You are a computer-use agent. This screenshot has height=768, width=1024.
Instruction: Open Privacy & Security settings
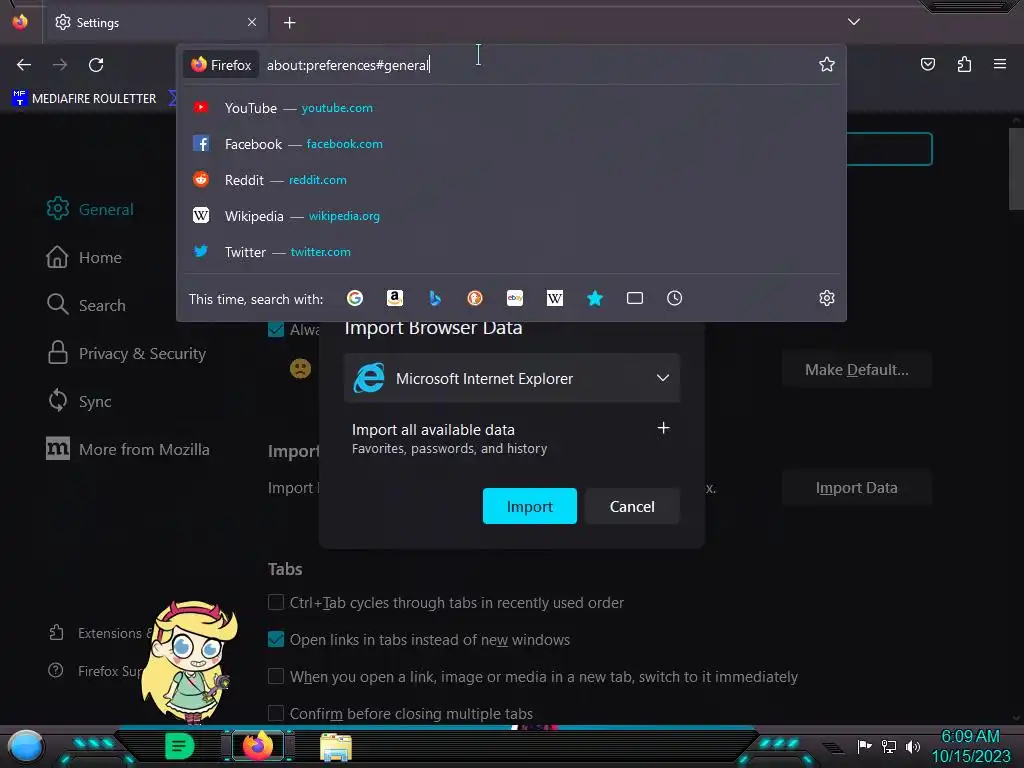[x=126, y=353]
